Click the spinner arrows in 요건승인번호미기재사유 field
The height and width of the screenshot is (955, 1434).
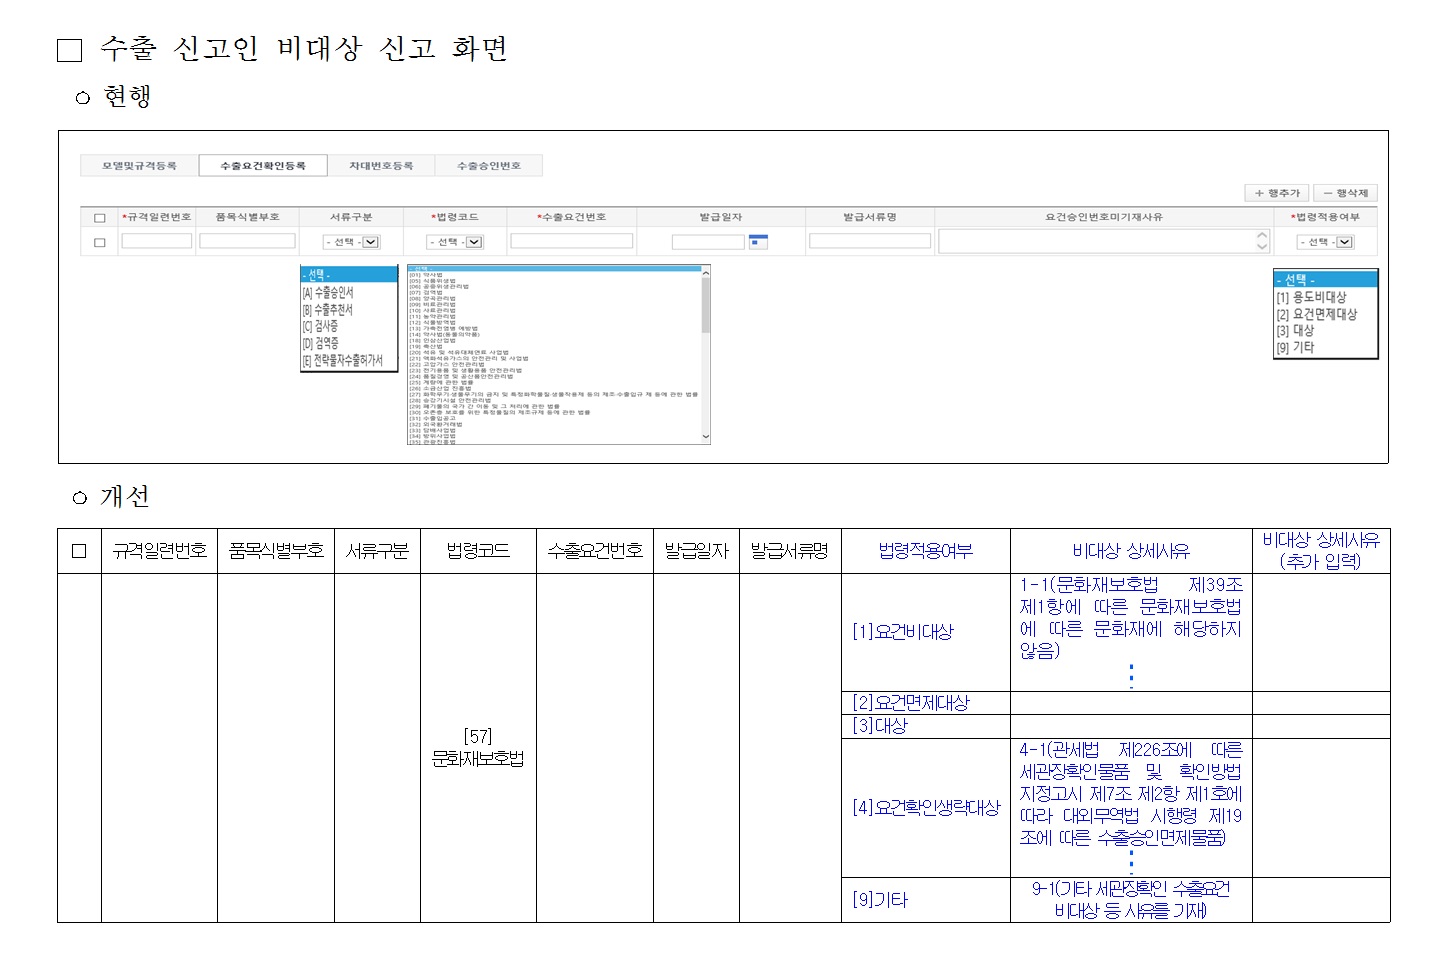click(x=1262, y=241)
